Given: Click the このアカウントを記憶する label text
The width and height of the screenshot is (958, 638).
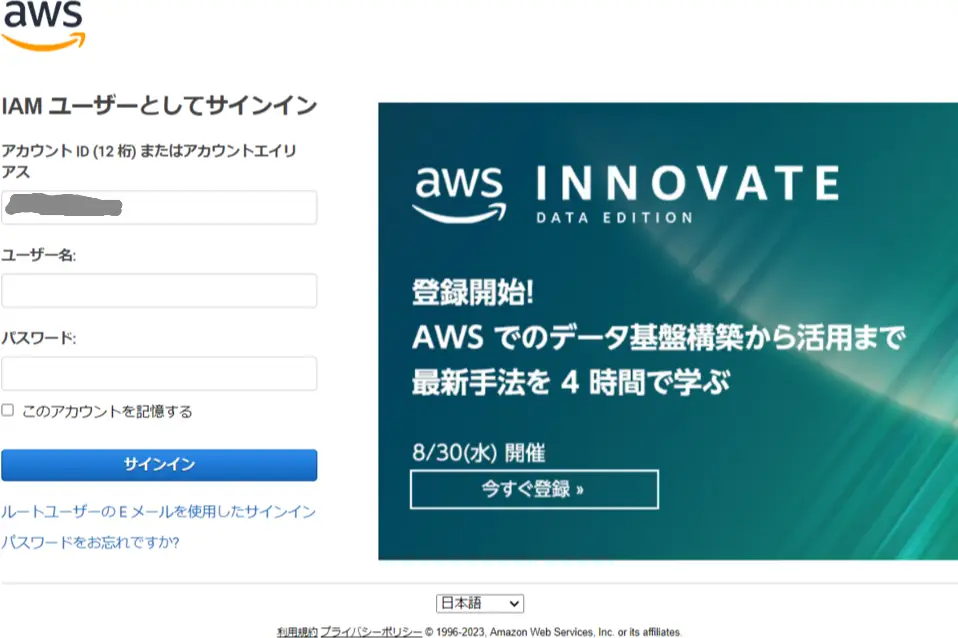Looking at the screenshot, I should [x=107, y=411].
